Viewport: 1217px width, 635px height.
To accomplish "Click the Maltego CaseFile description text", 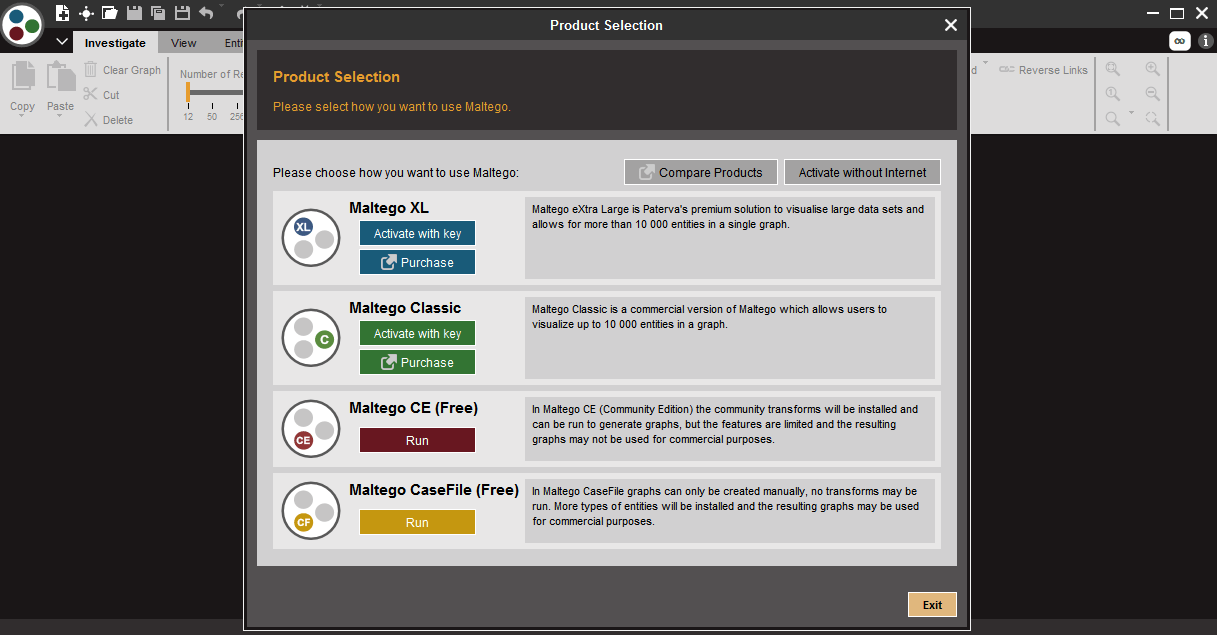I will 725,506.
